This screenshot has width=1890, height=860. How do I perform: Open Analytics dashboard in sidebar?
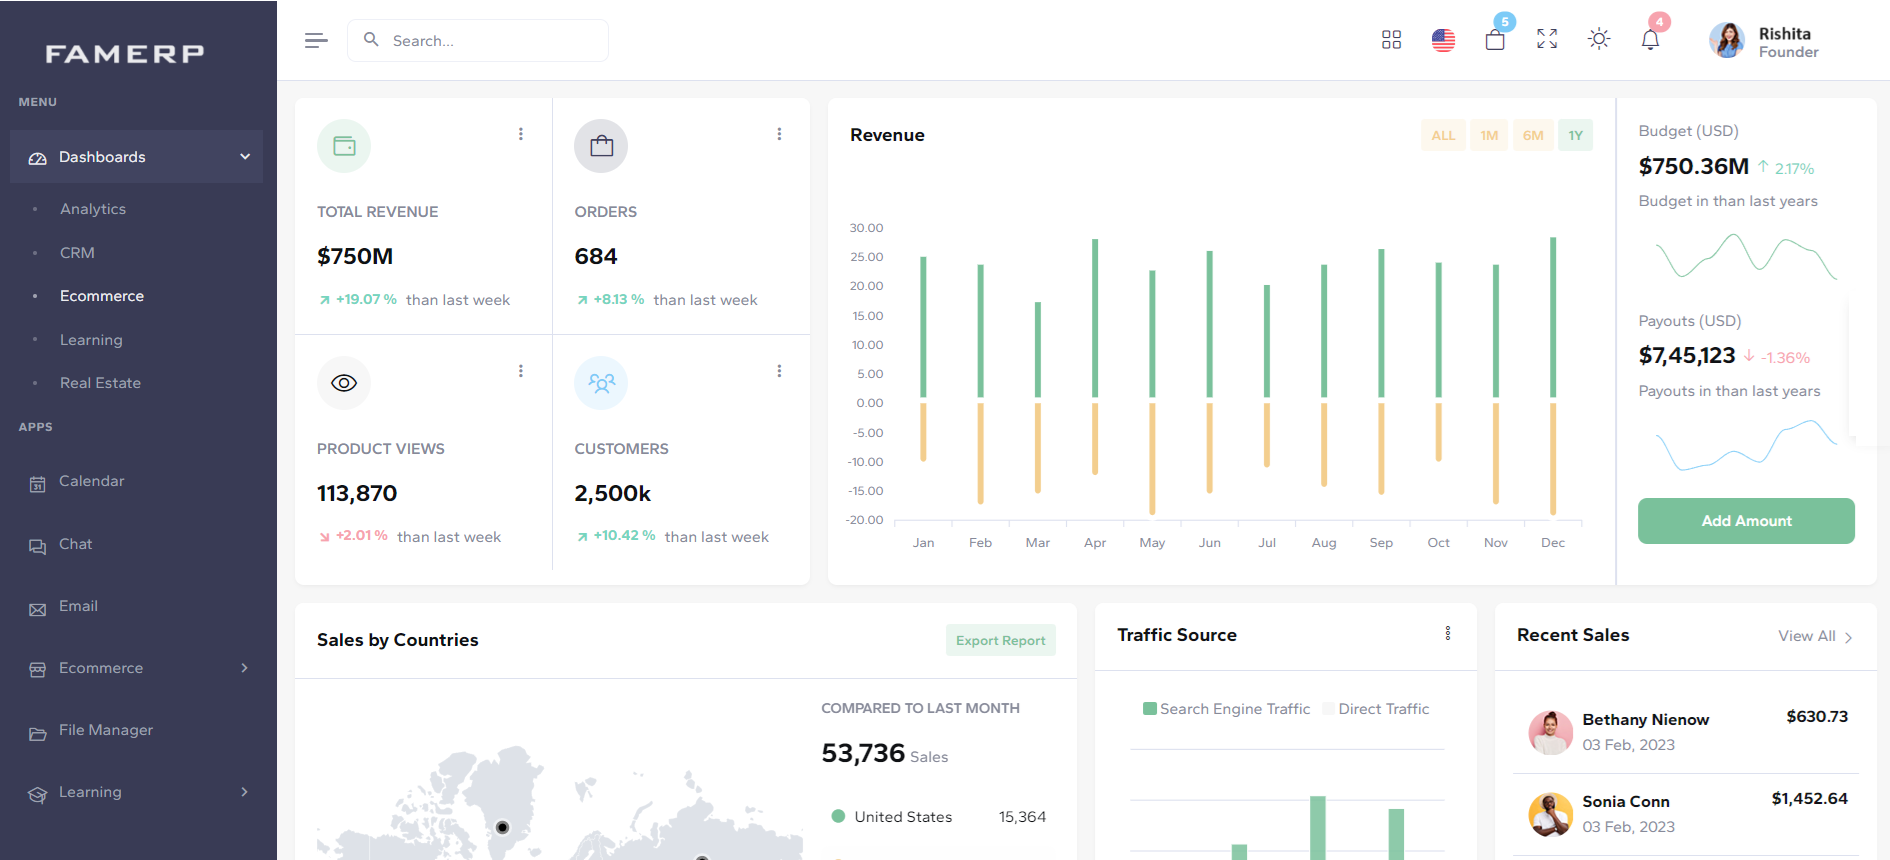pyautogui.click(x=93, y=209)
